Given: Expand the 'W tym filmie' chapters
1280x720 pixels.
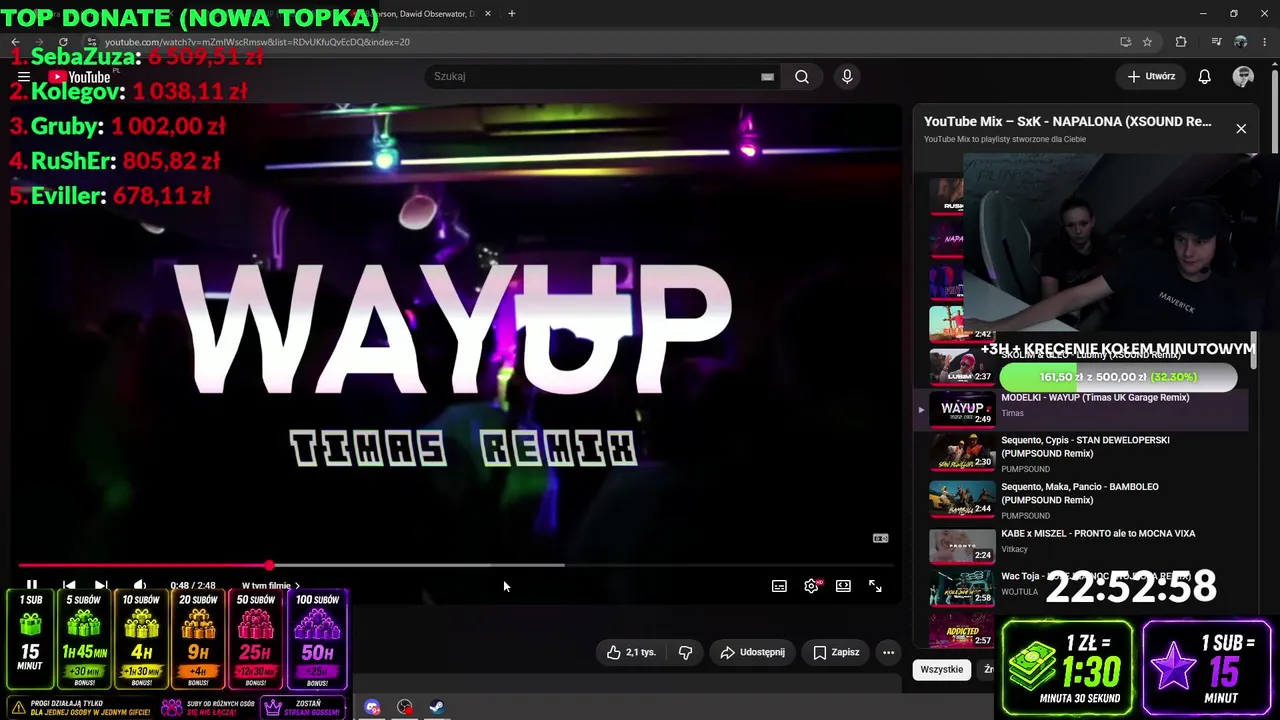Looking at the screenshot, I should 270,586.
